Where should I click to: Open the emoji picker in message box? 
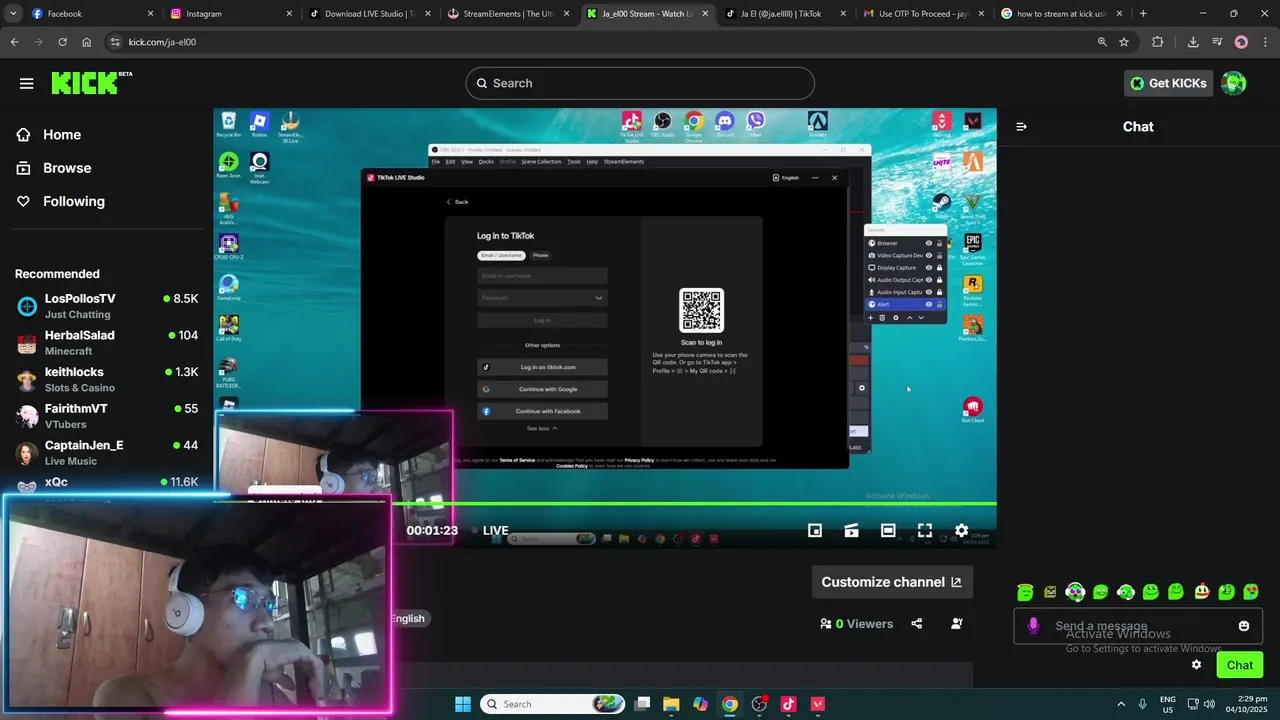coord(1244,626)
